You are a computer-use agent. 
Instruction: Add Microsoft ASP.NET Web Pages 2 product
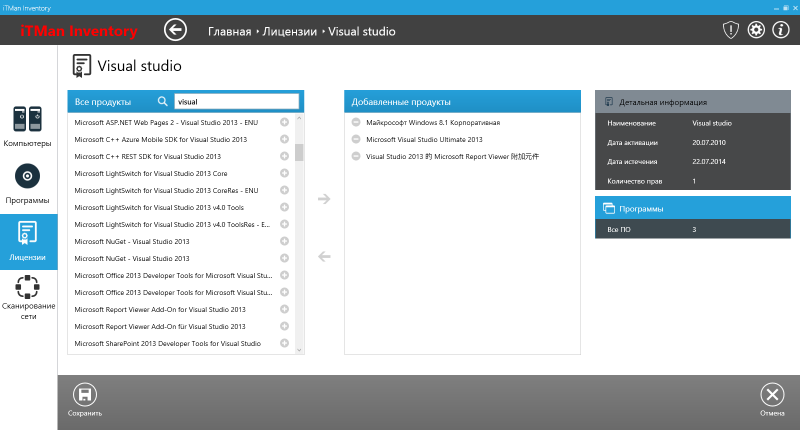coord(285,122)
